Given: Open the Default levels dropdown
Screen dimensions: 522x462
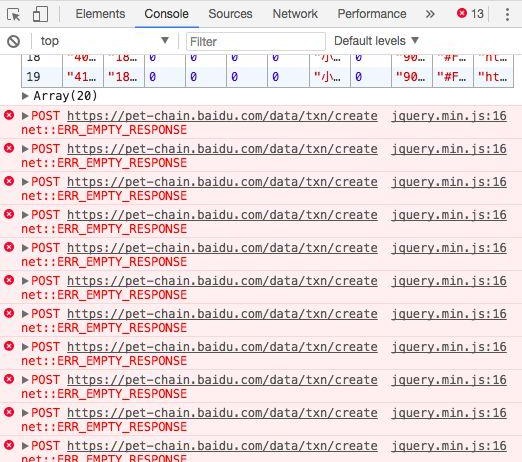Looking at the screenshot, I should tap(376, 41).
